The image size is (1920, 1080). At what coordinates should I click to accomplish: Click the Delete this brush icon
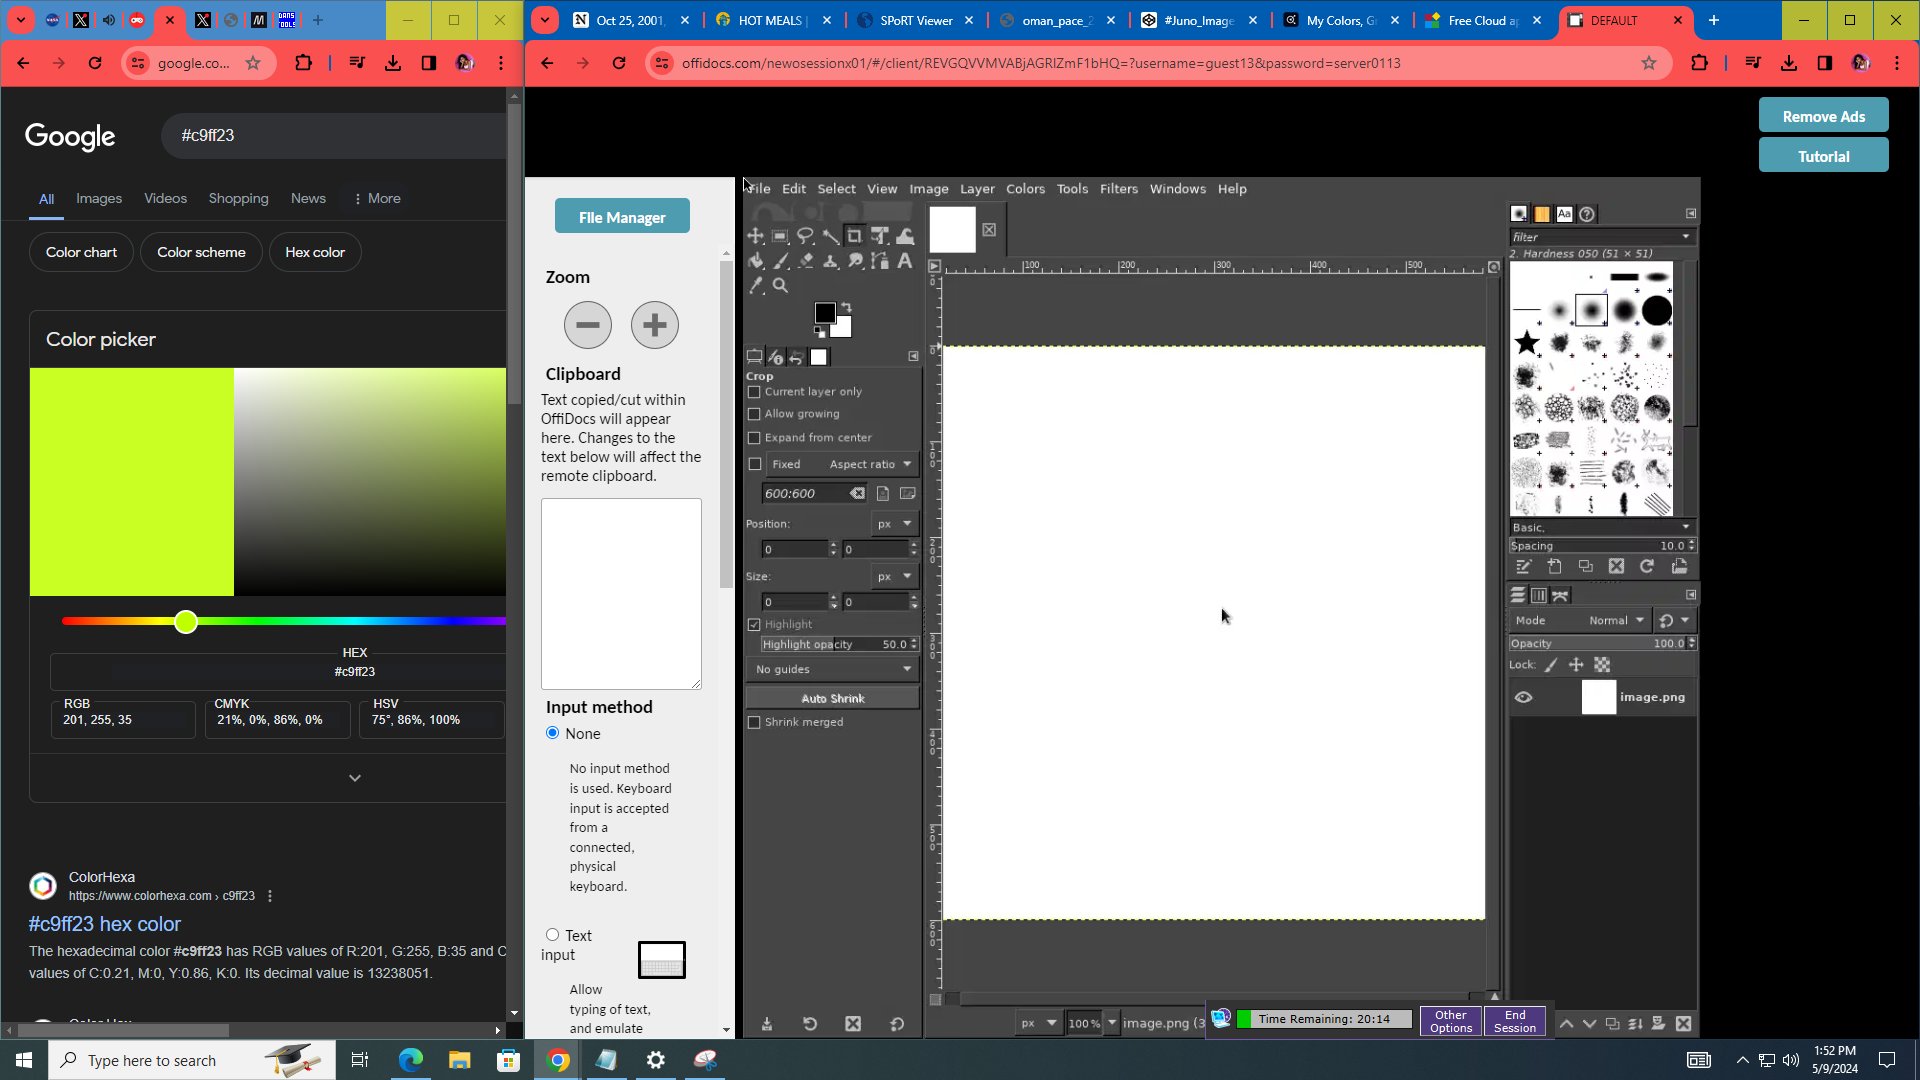coord(1617,567)
